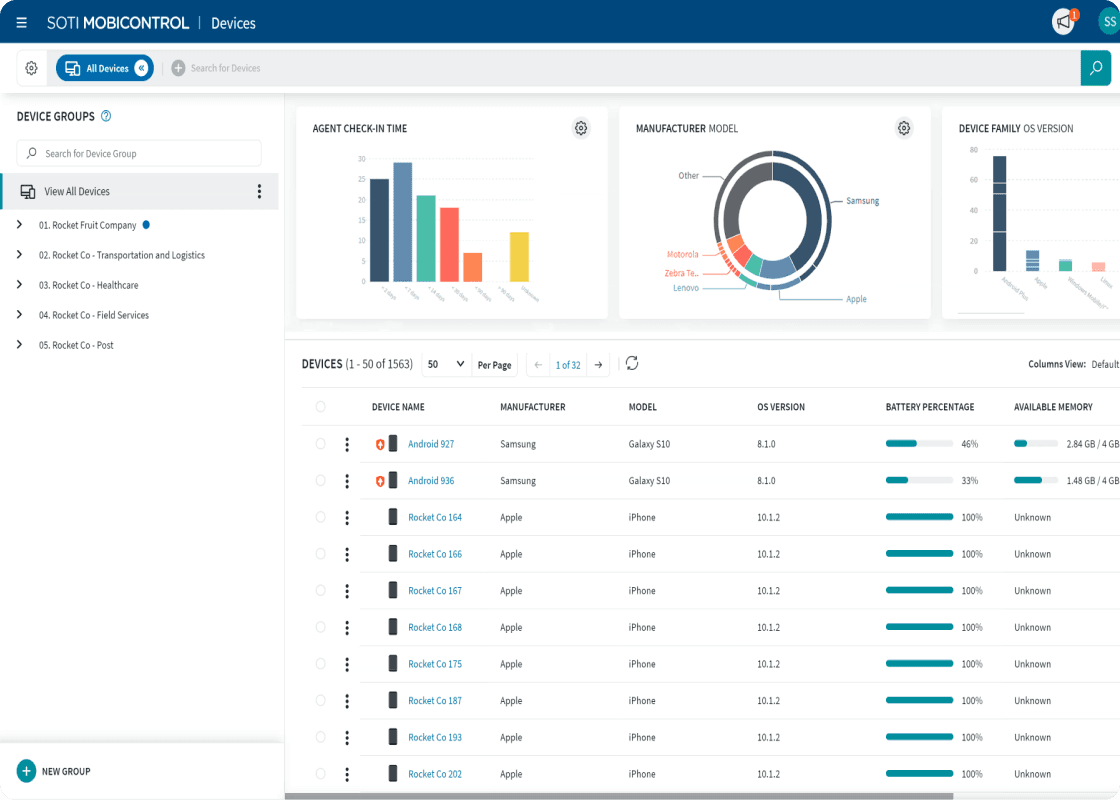Image resolution: width=1120 pixels, height=800 pixels.
Task: Open Android 927 device link
Action: [x=431, y=444]
